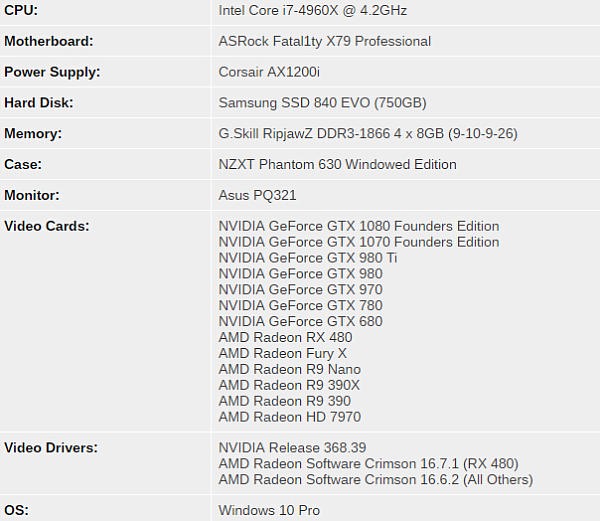Click GeForce GTX 1080 Founders Edition line

click(359, 226)
